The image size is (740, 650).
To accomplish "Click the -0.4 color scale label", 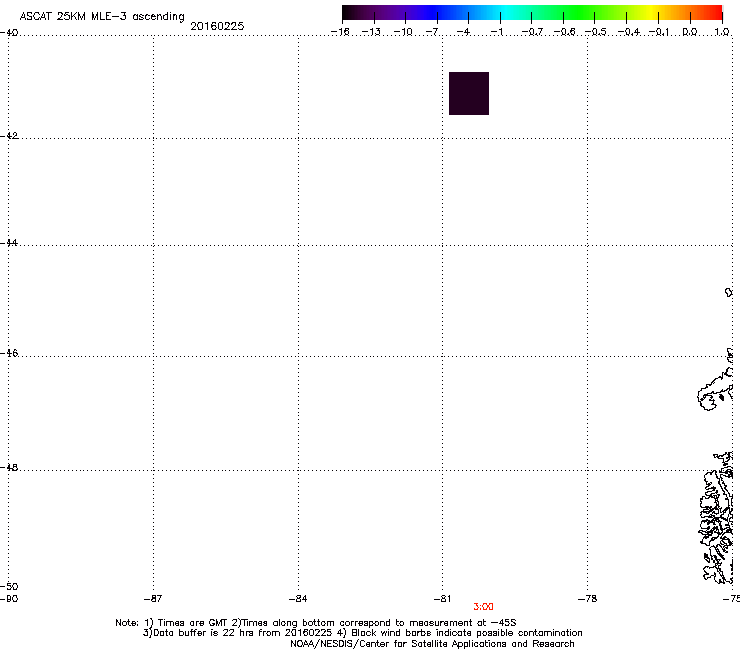I will pos(629,32).
